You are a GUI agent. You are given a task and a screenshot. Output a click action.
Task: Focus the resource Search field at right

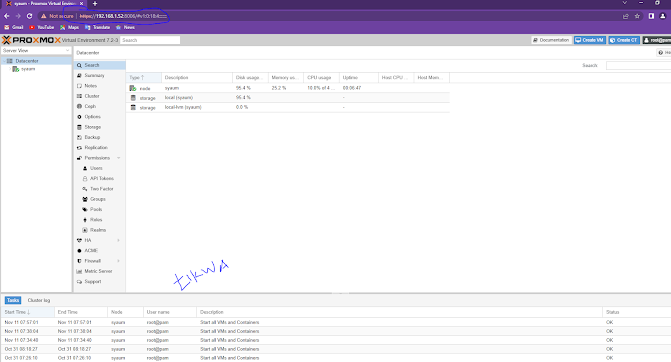638,65
